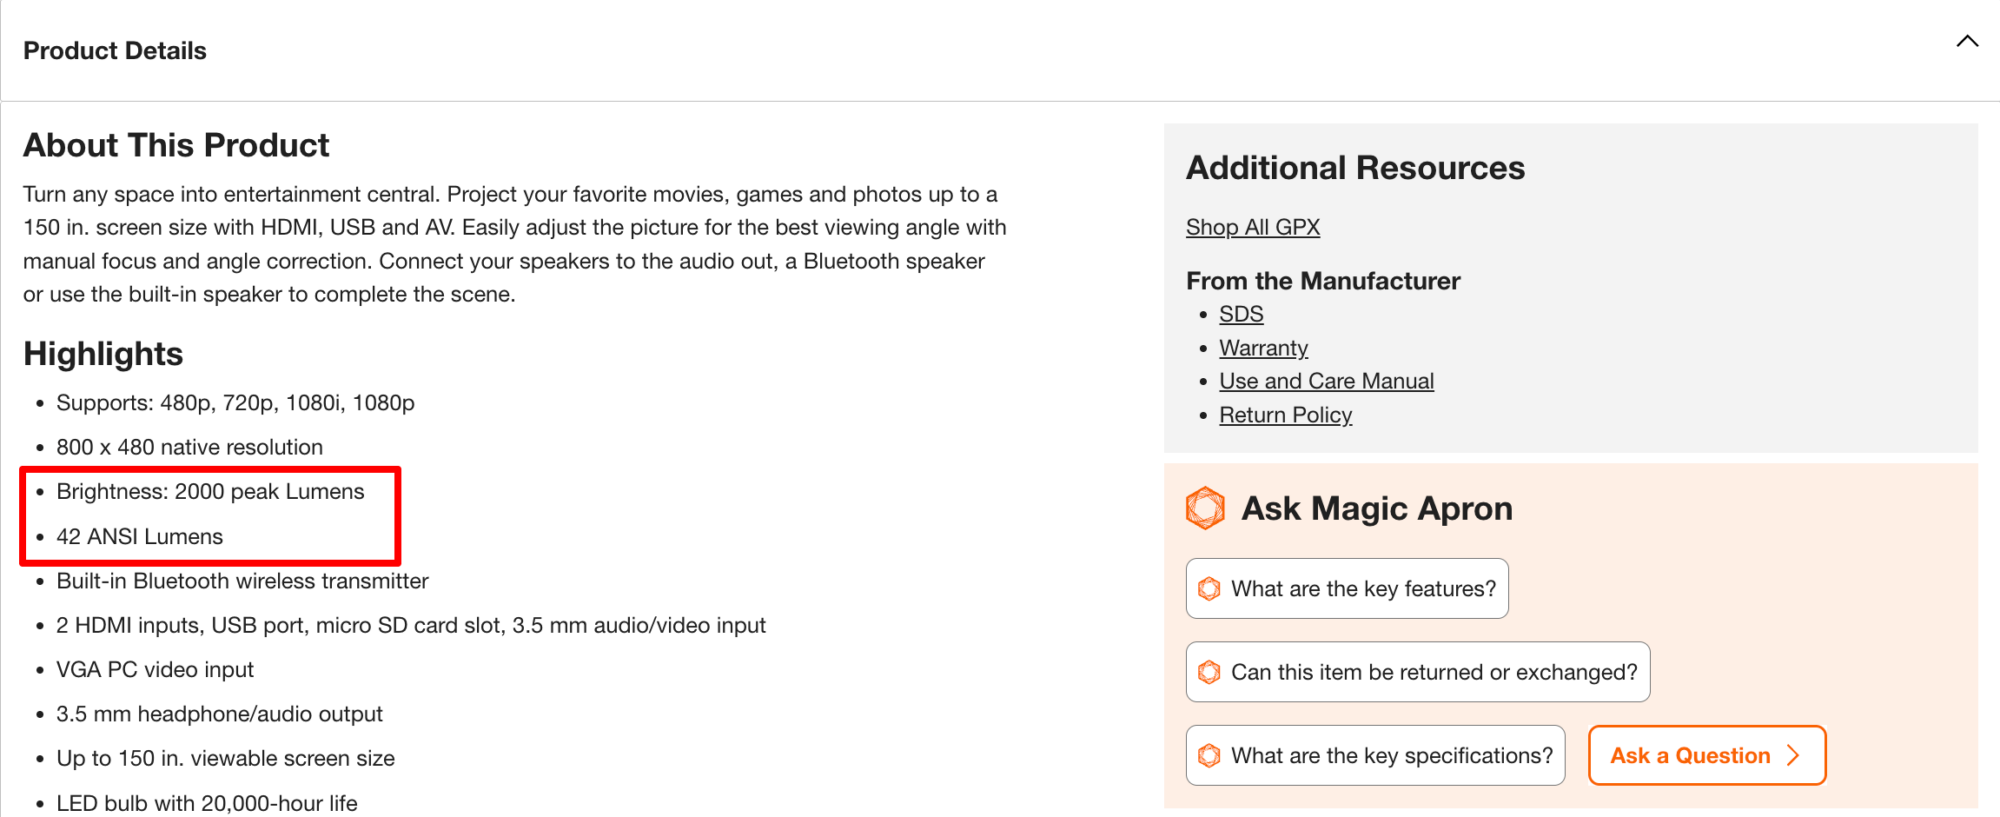
Task: Collapse the Product Details section chevron
Action: (1967, 41)
